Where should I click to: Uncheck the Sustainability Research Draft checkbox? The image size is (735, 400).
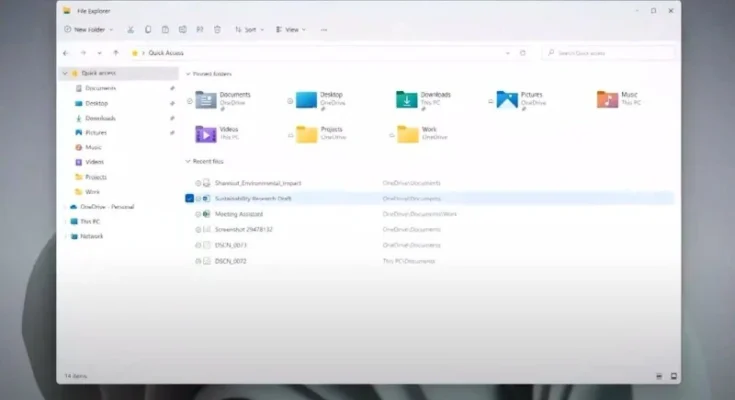point(189,198)
